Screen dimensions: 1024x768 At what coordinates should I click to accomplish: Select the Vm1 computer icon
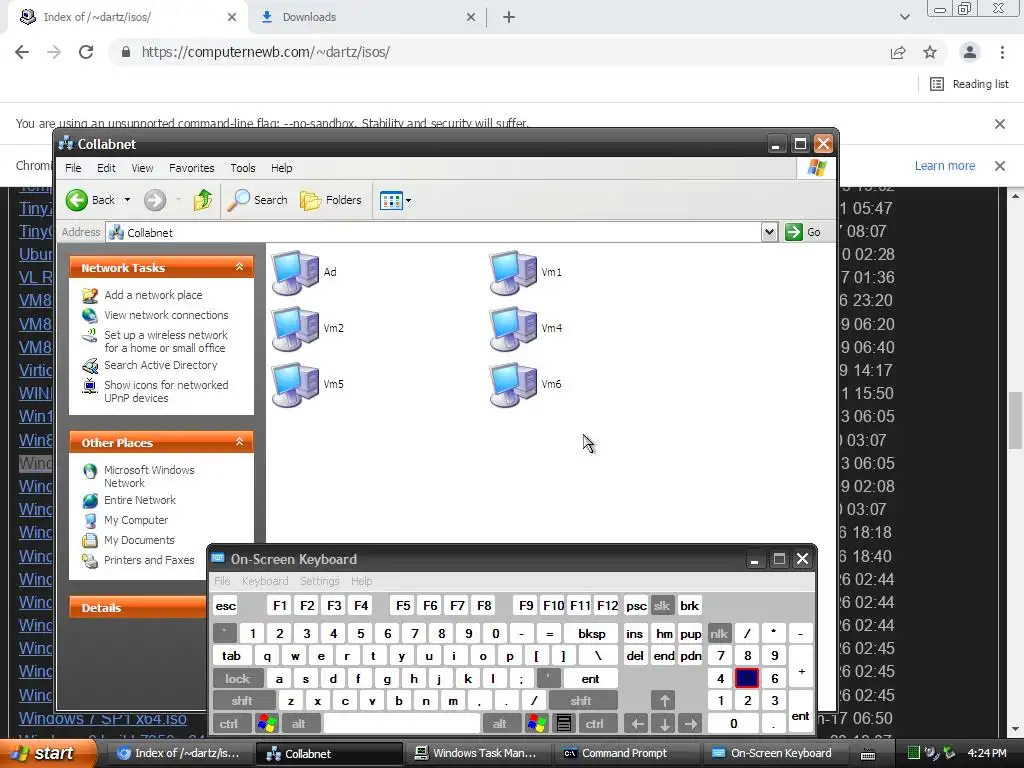coord(513,272)
